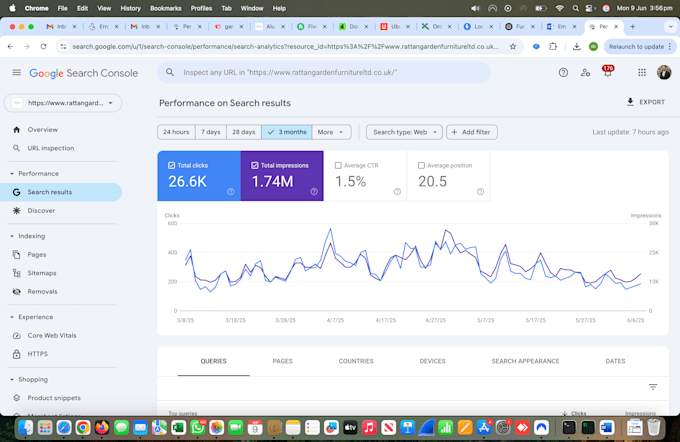680x442 pixels.
Task: Bookmark page with the star icon
Action: tap(513, 46)
